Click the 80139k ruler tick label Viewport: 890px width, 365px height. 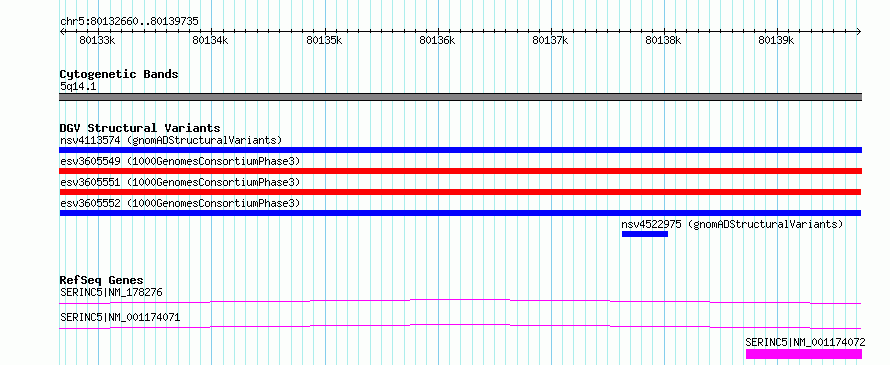tap(776, 41)
